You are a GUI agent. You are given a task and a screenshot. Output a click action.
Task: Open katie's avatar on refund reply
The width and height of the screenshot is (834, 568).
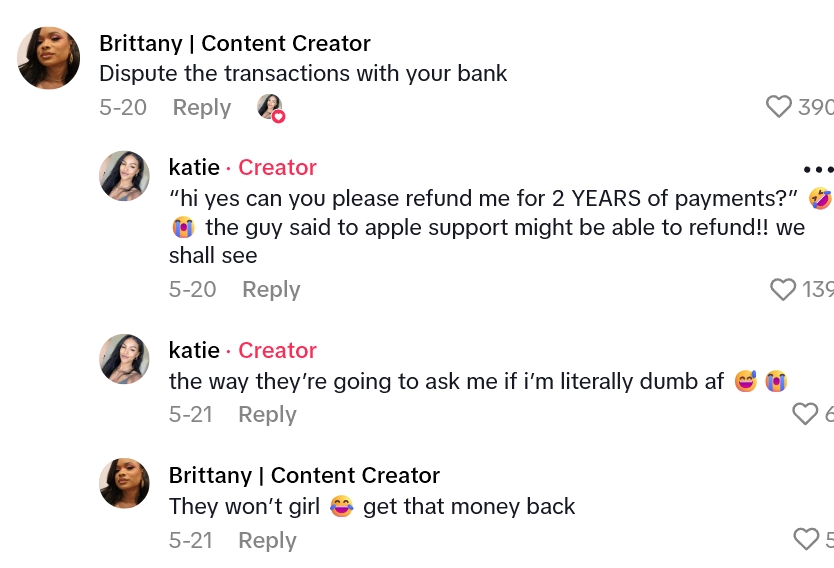(124, 176)
